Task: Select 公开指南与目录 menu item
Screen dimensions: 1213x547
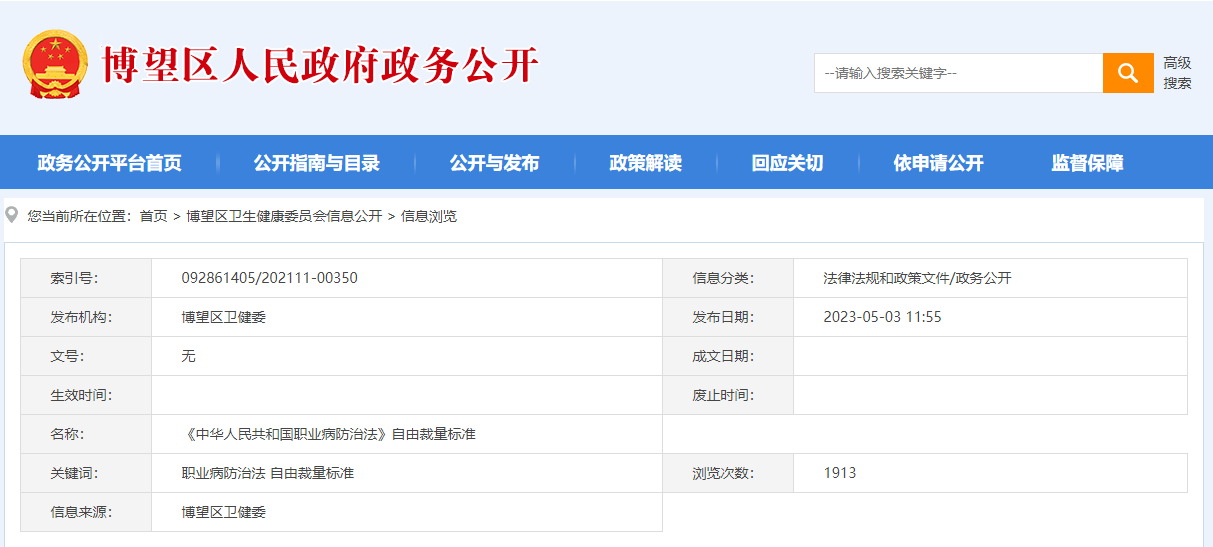Action: click(x=316, y=163)
